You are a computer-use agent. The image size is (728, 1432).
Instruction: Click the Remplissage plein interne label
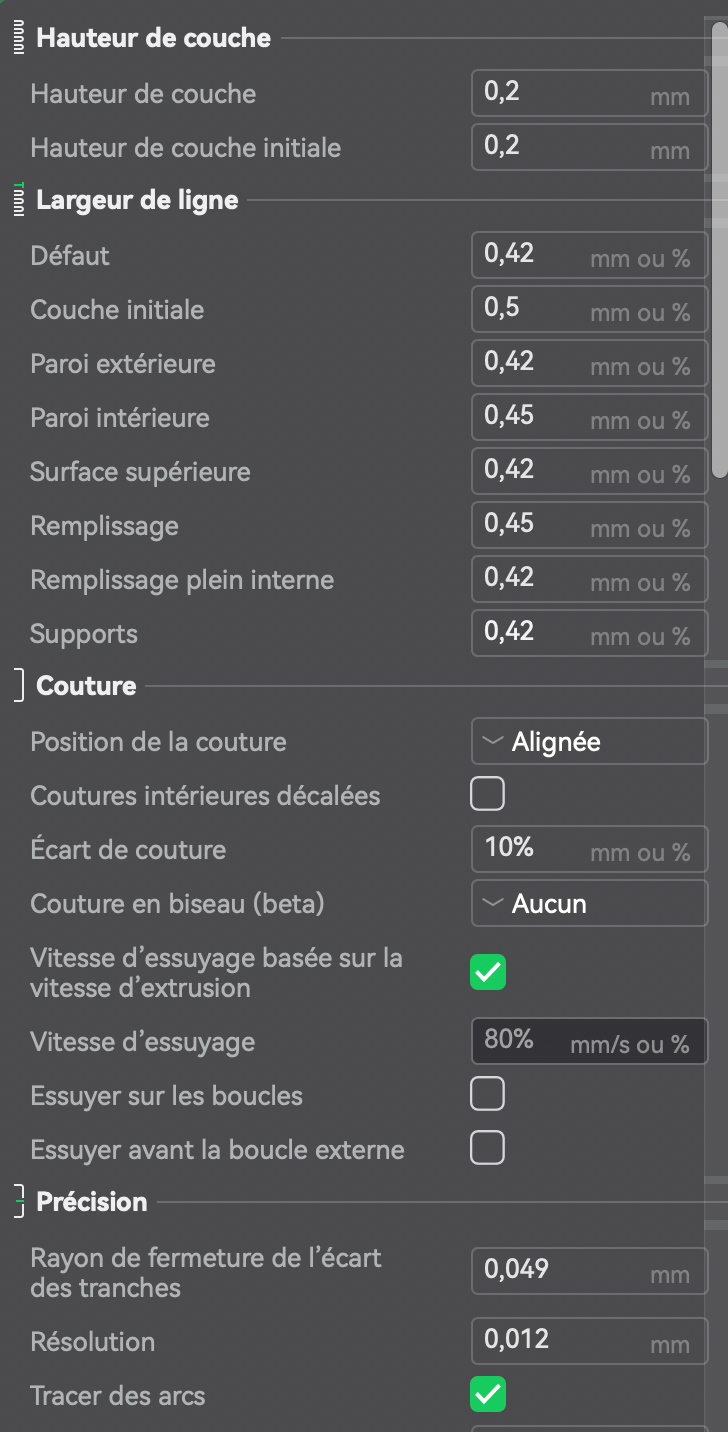[182, 580]
